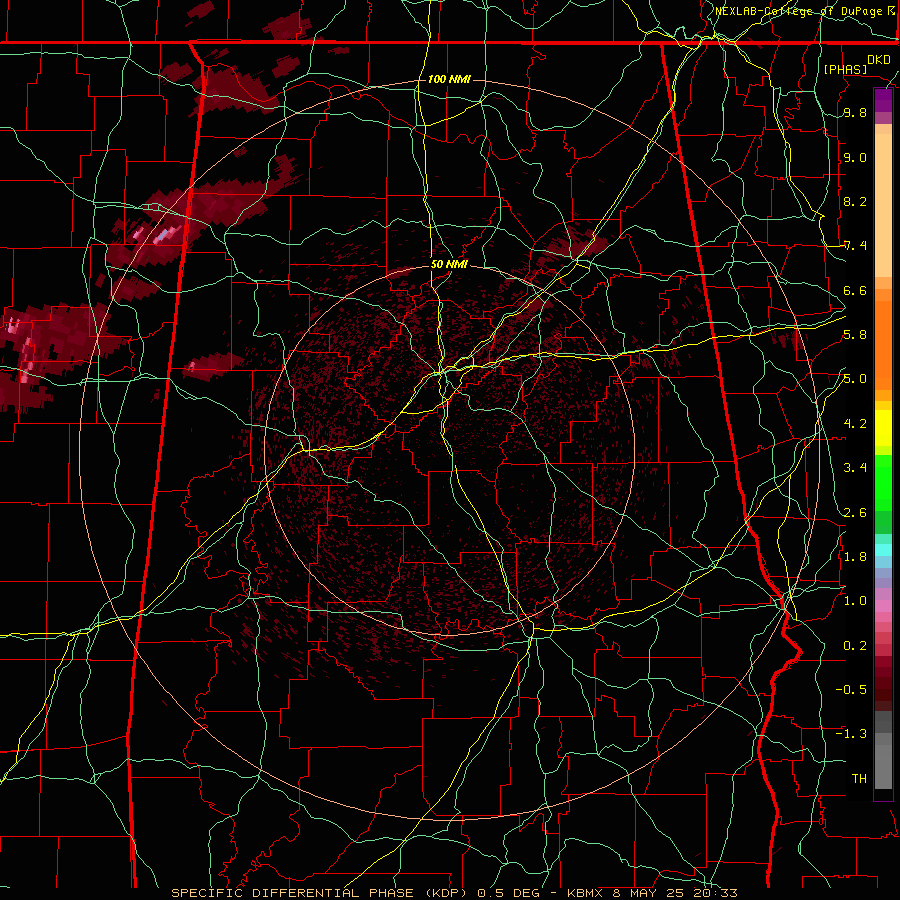Viewport: 900px width, 900px height.
Task: Click the large peach segment of color bar
Action: tap(883, 207)
